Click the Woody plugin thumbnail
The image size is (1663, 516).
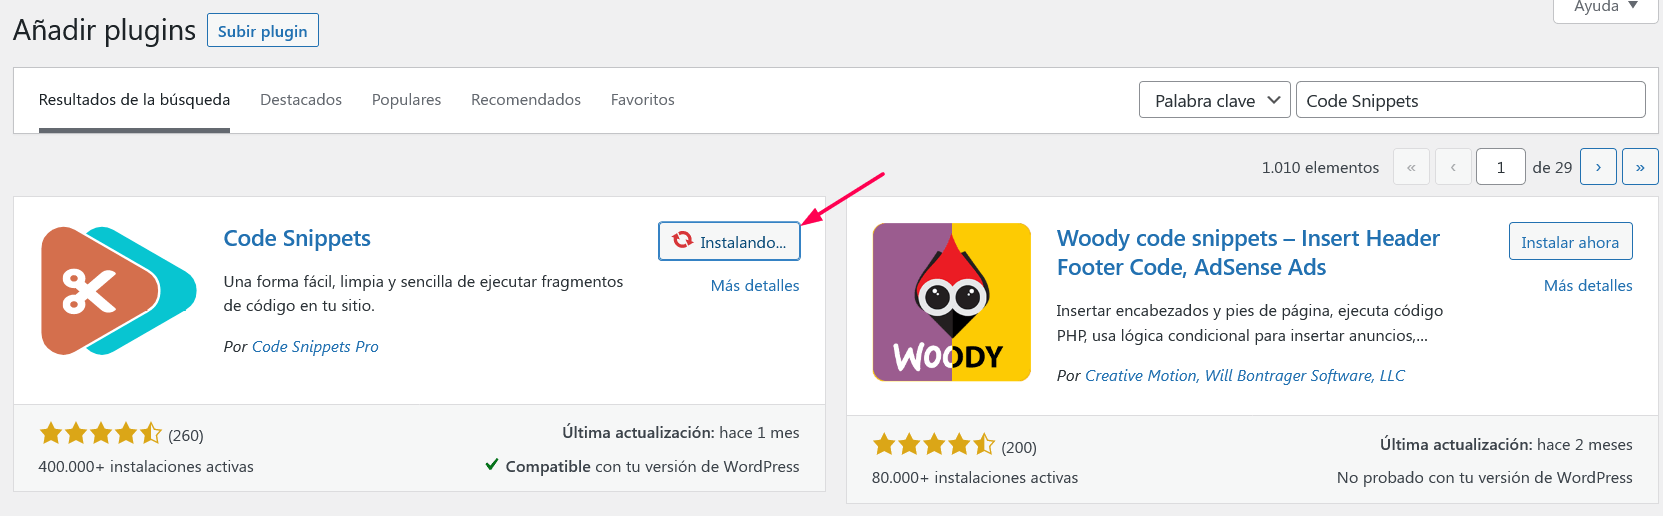tap(952, 302)
